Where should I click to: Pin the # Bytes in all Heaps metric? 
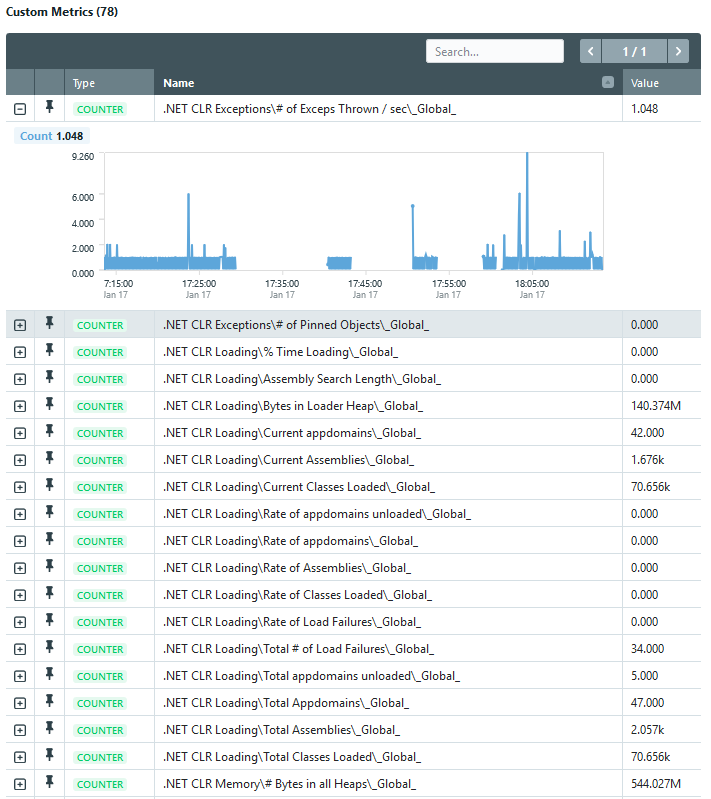pos(49,782)
